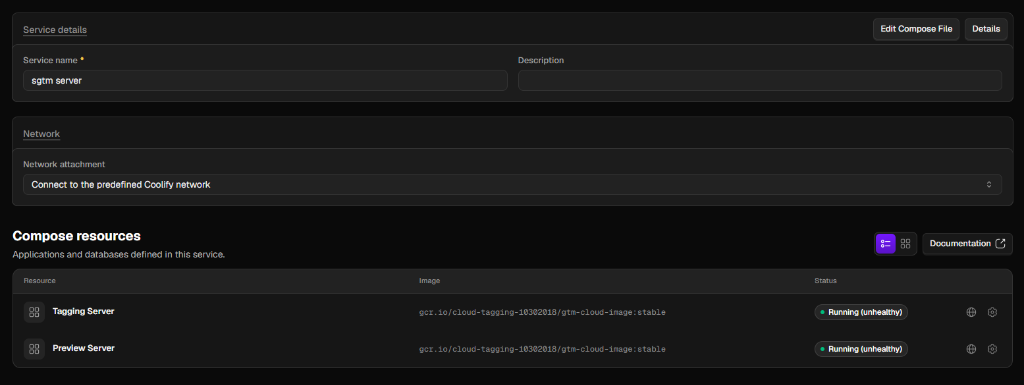Click the Image column header
This screenshot has height=385, width=1024.
tap(429, 281)
